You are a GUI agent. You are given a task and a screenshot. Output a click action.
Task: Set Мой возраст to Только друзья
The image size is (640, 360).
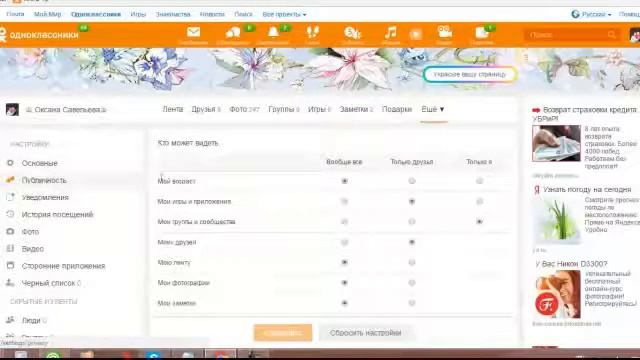pyautogui.click(x=412, y=181)
